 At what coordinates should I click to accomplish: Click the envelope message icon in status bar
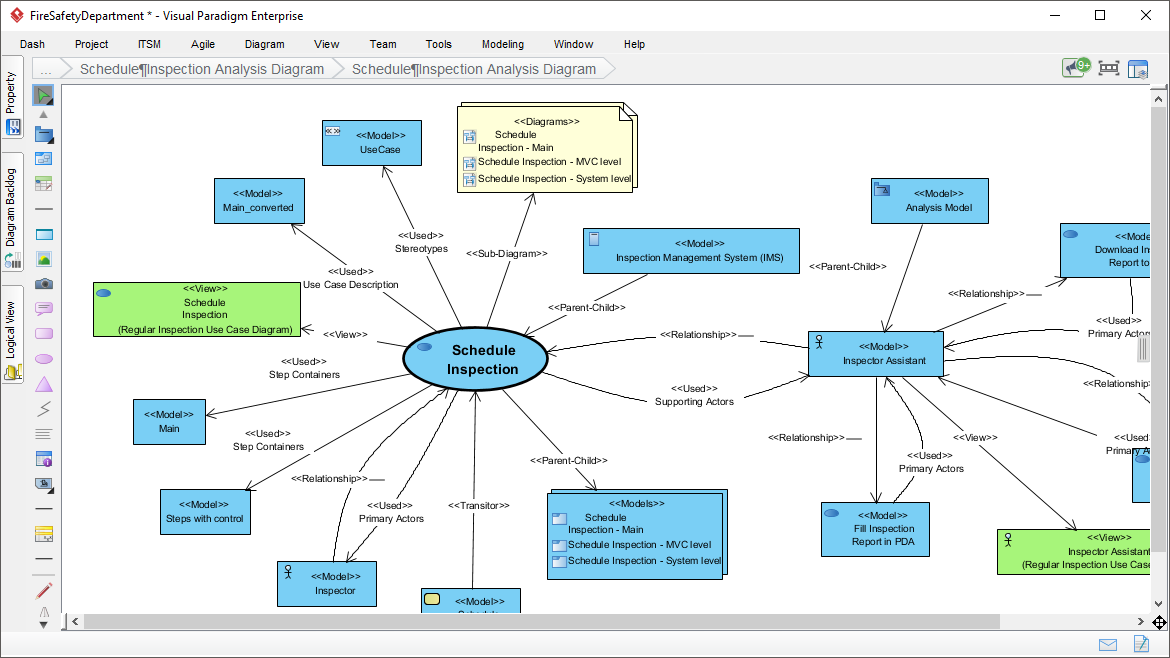(x=1108, y=645)
